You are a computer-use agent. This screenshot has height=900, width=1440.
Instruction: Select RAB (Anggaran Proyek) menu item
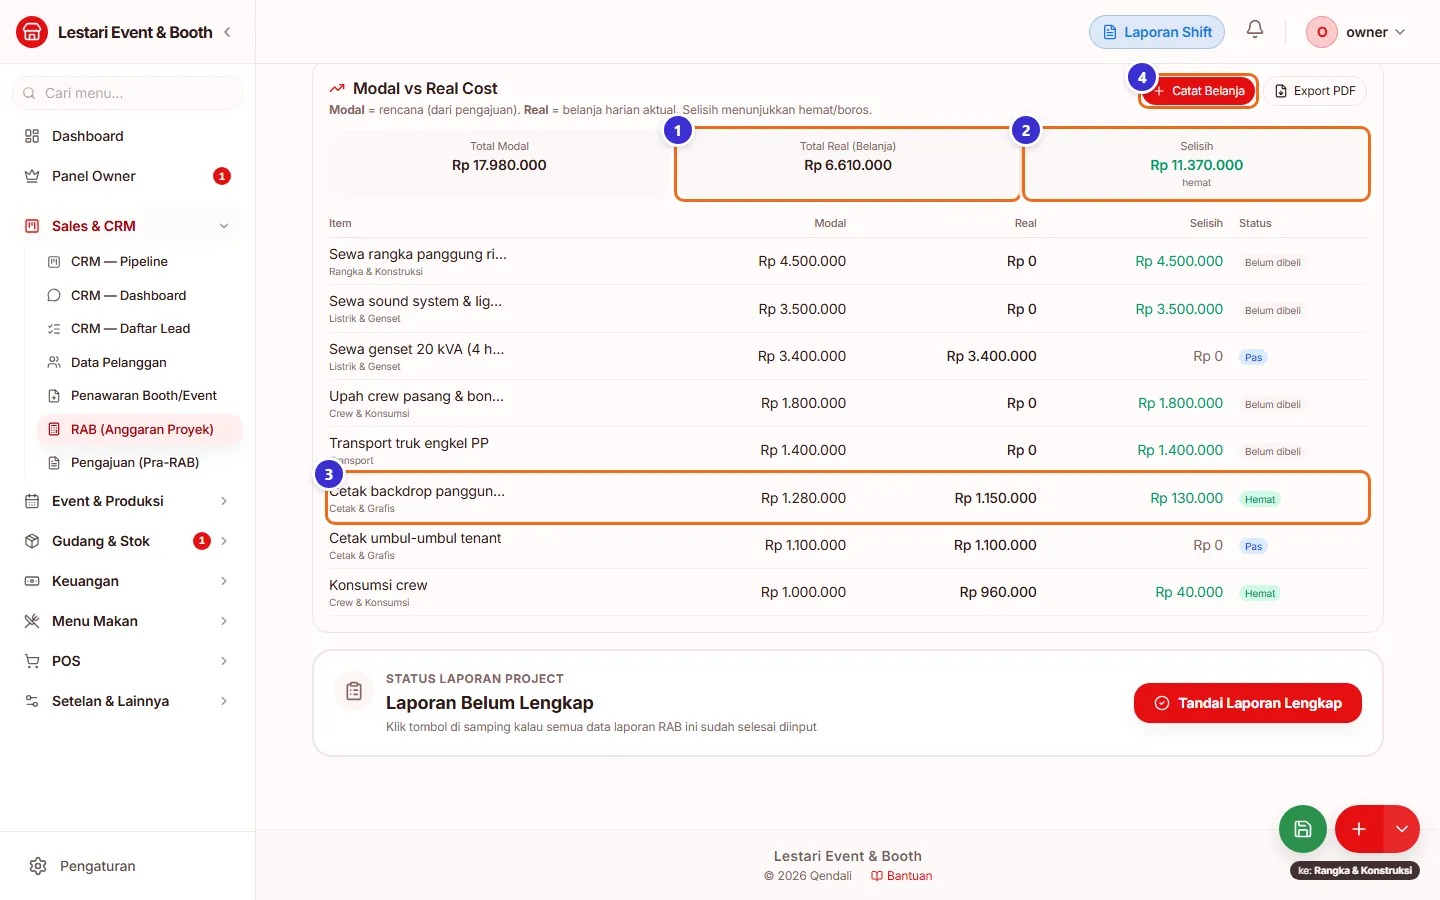(x=140, y=429)
